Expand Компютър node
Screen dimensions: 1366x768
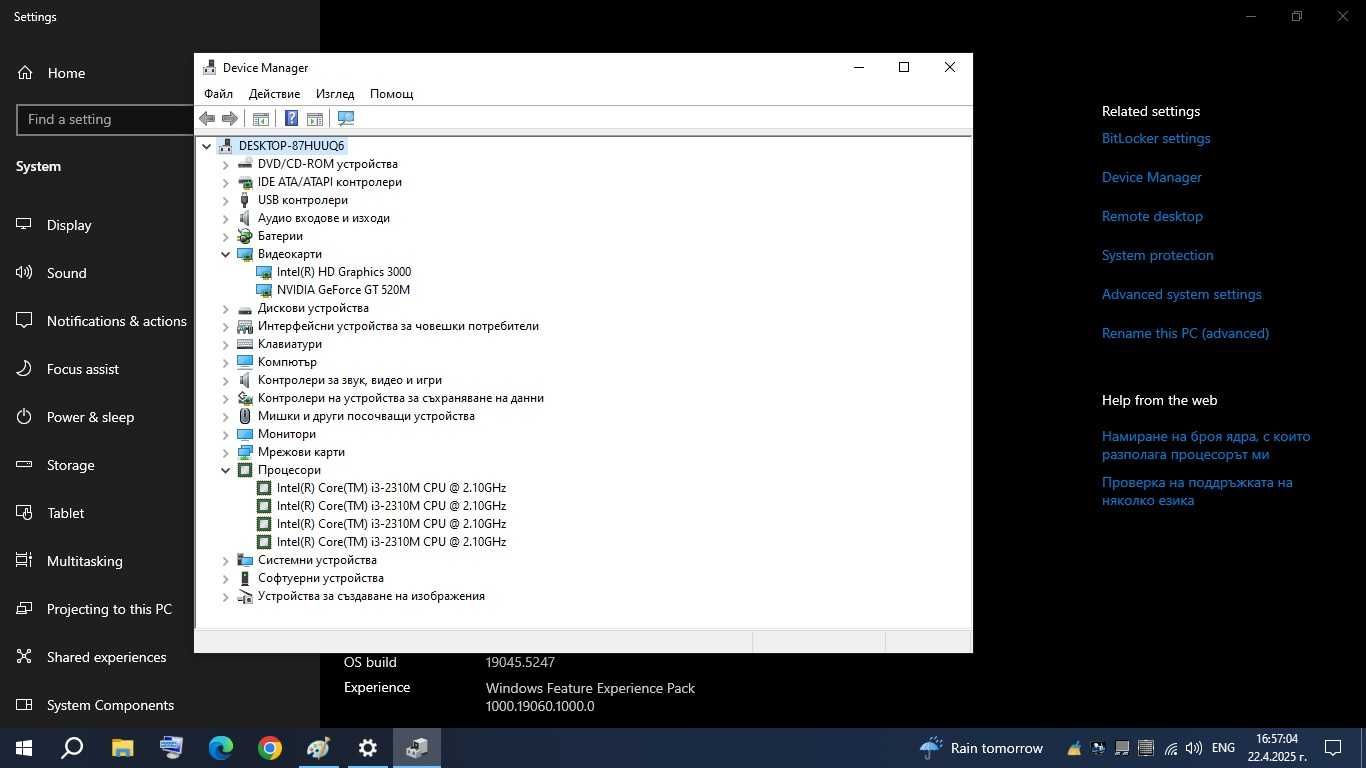[x=226, y=362]
